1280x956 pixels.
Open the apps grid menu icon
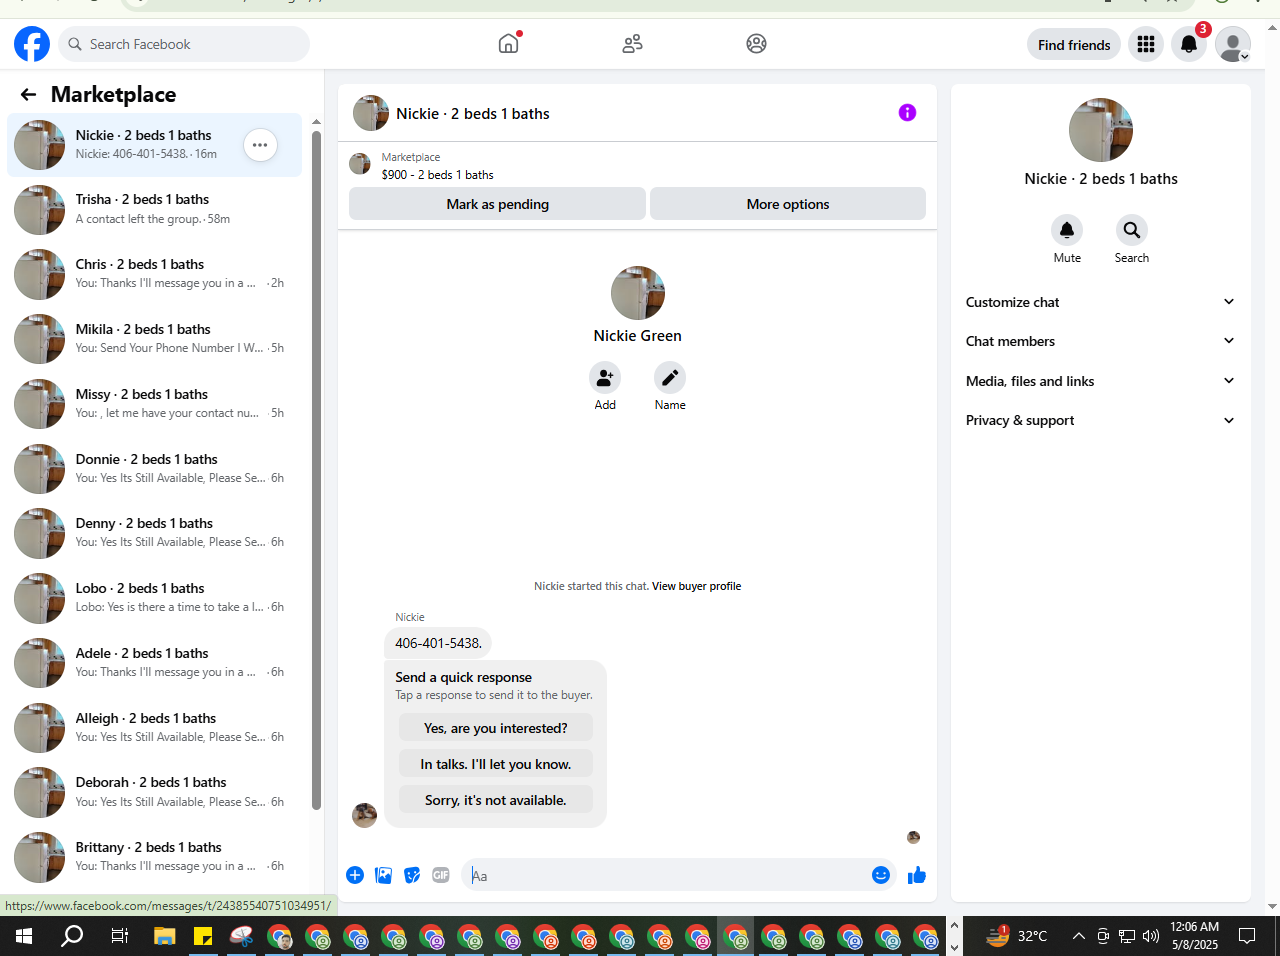pyautogui.click(x=1146, y=44)
